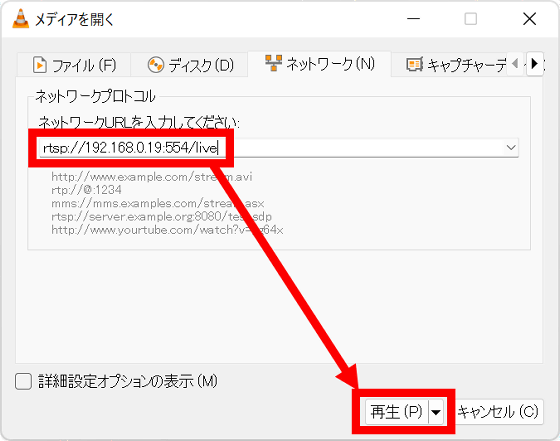This screenshot has width=560, height=441.
Task: Click the disc icon on ディスク tab
Action: point(156,65)
